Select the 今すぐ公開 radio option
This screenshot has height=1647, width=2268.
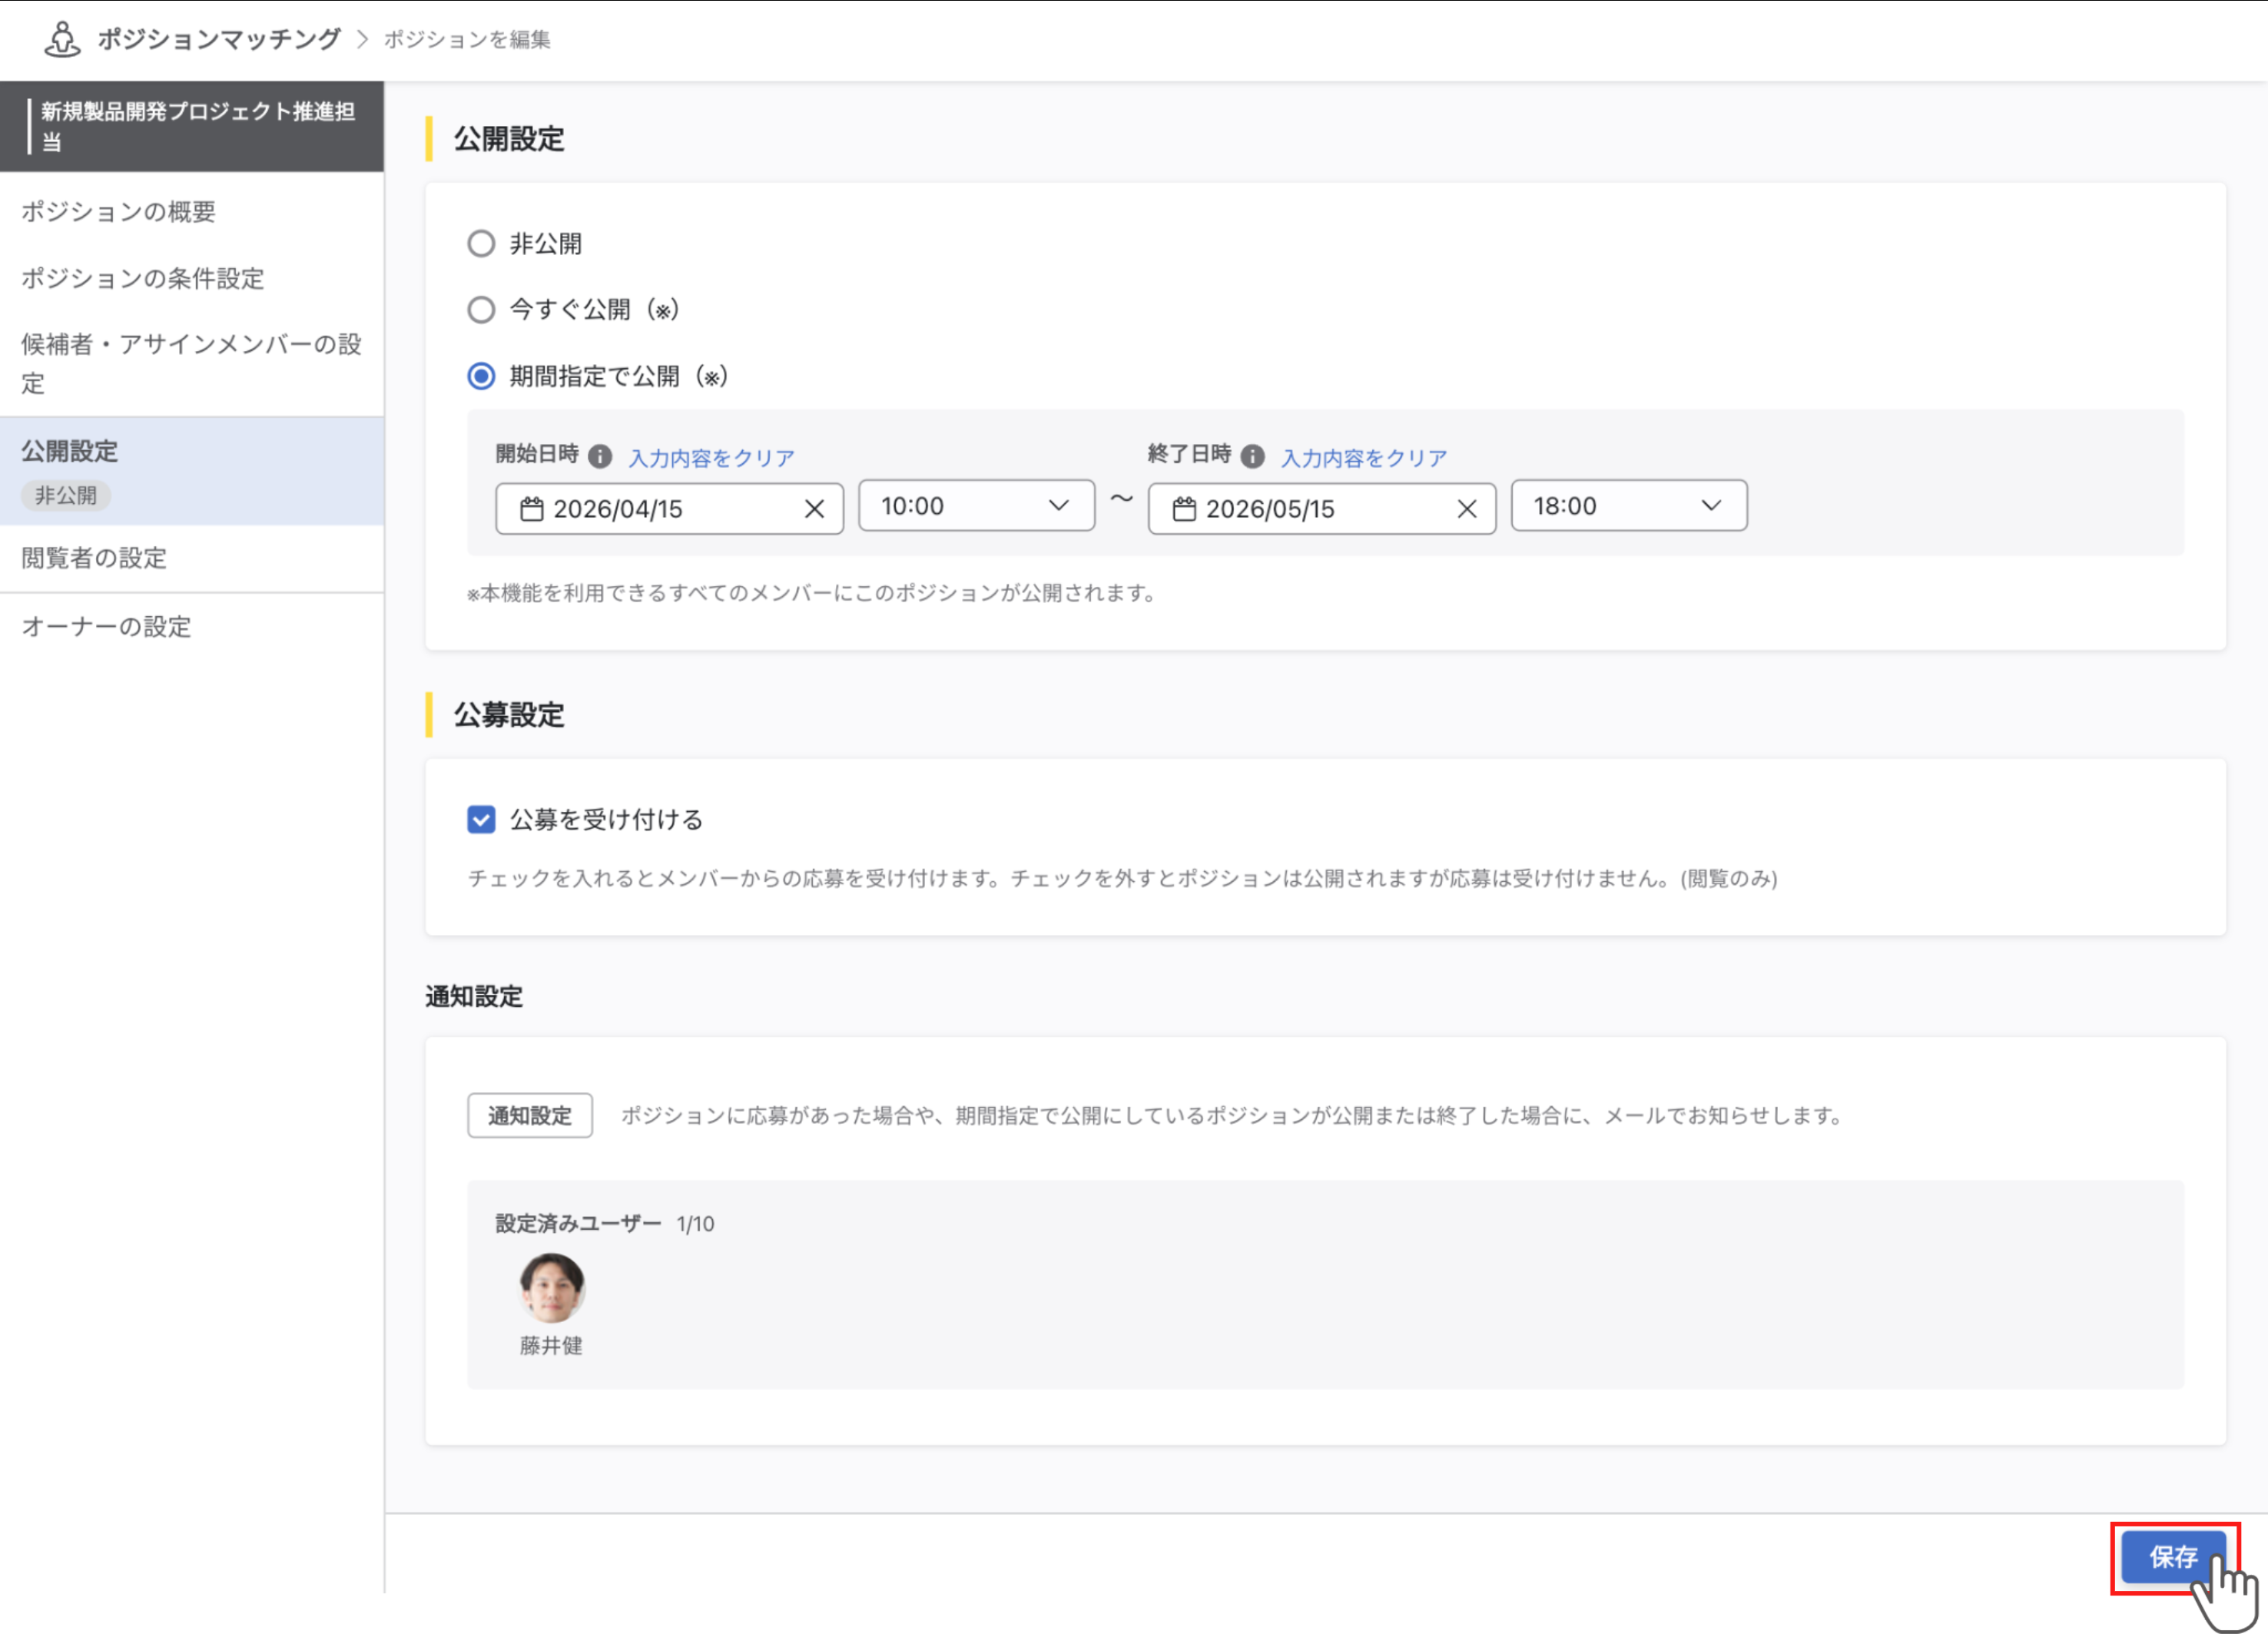[x=481, y=310]
